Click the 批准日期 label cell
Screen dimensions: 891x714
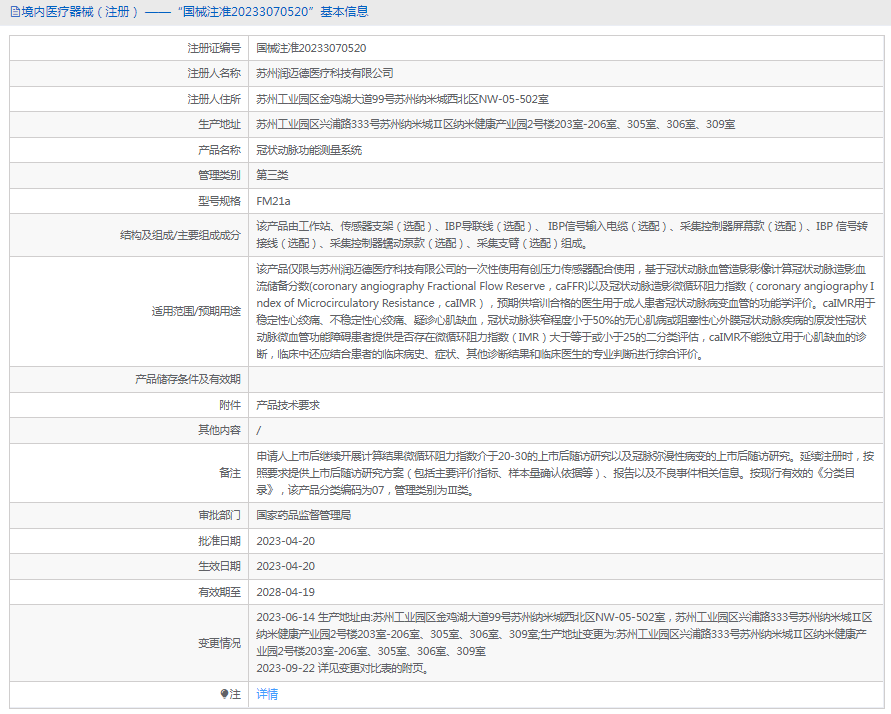(x=219, y=541)
